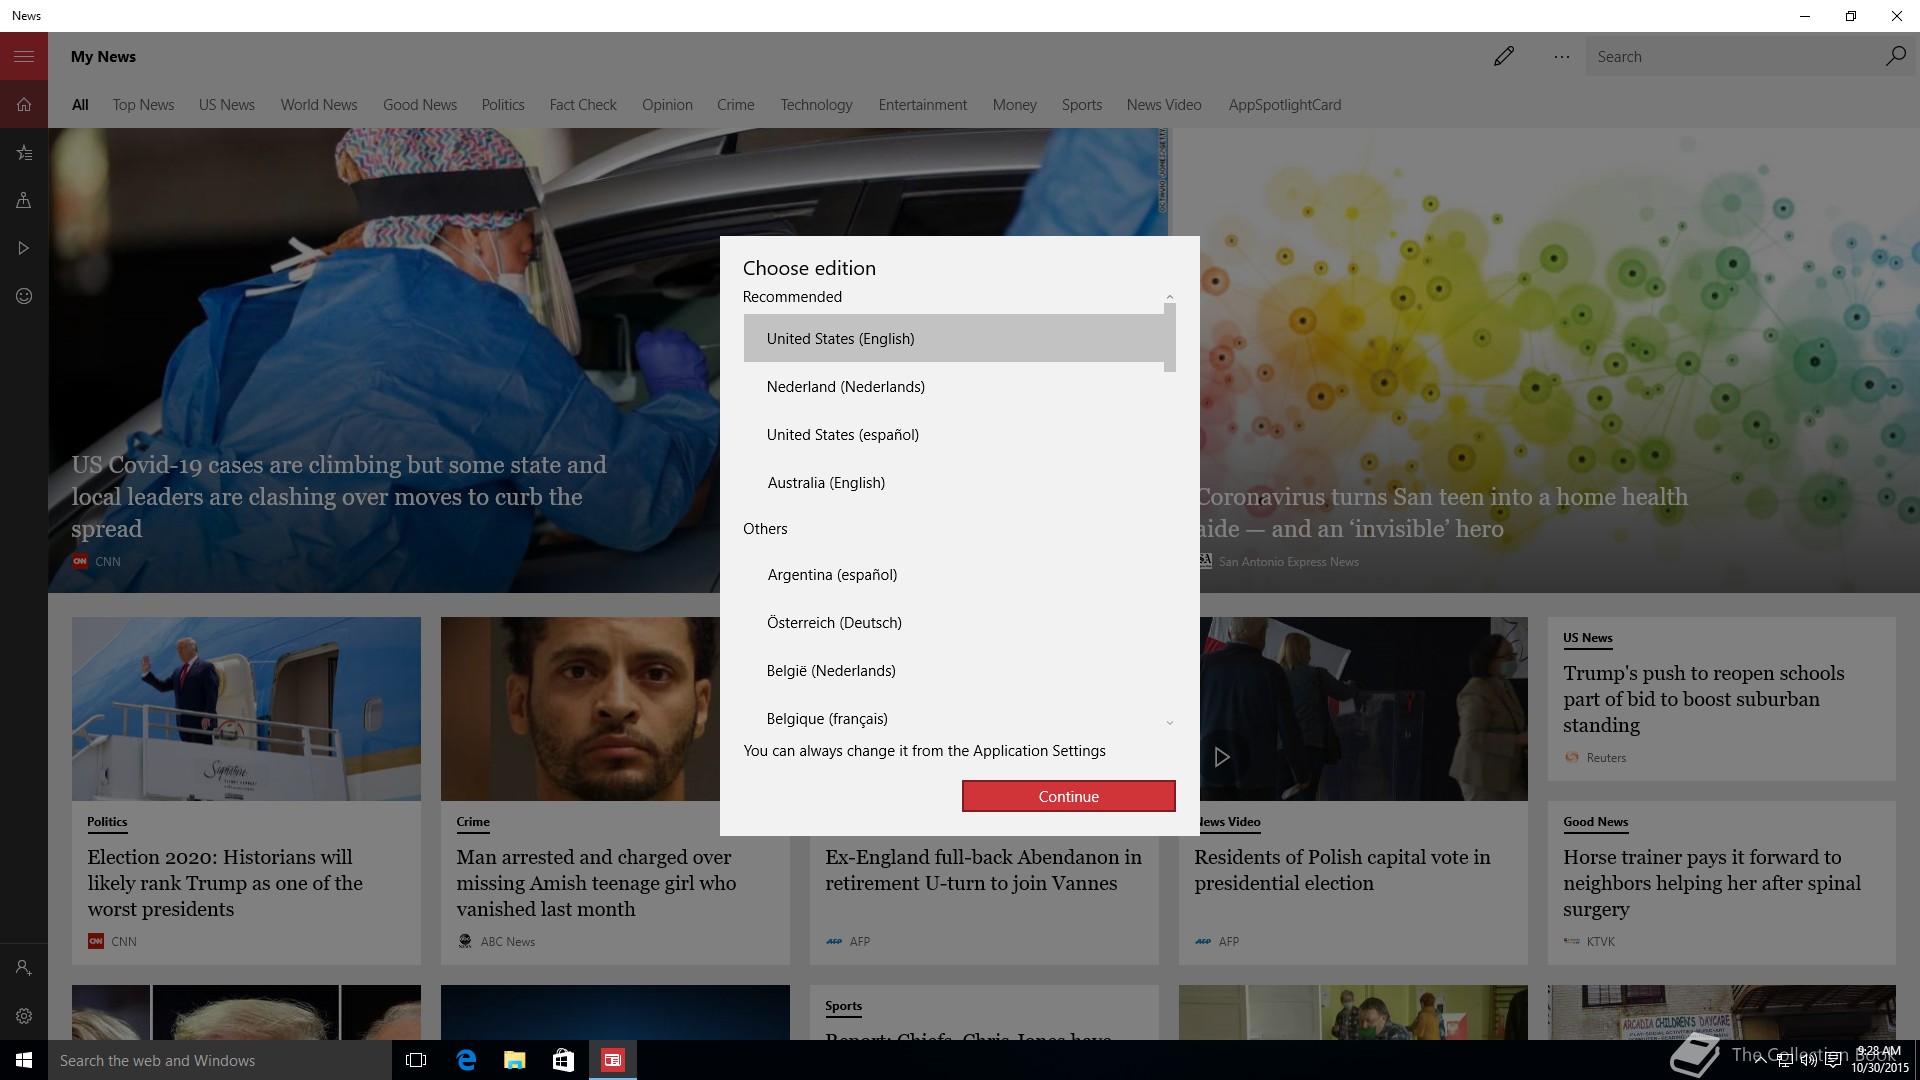Viewport: 1920px width, 1080px height.
Task: Switch to the Politics tab
Action: coord(503,105)
